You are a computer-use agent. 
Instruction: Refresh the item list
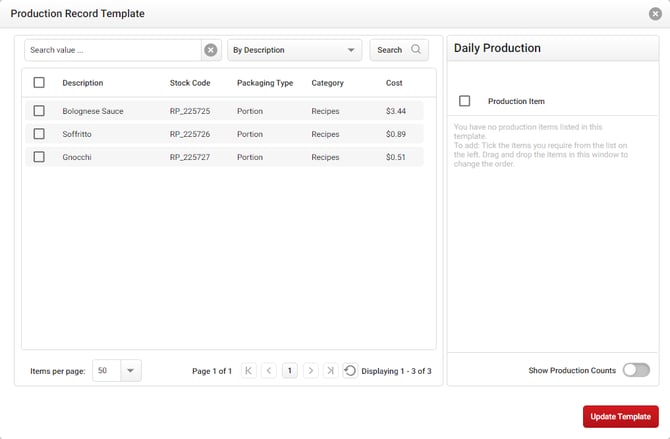coord(350,371)
